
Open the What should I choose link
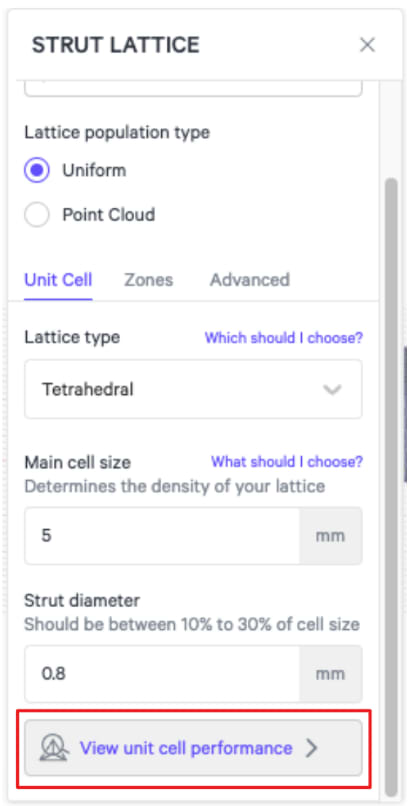[287, 462]
